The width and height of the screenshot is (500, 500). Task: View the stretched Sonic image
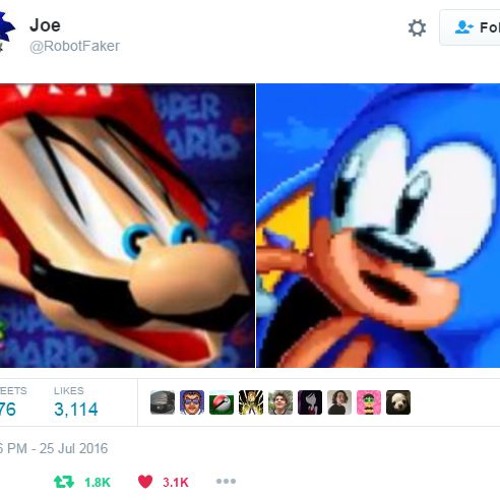click(x=378, y=226)
